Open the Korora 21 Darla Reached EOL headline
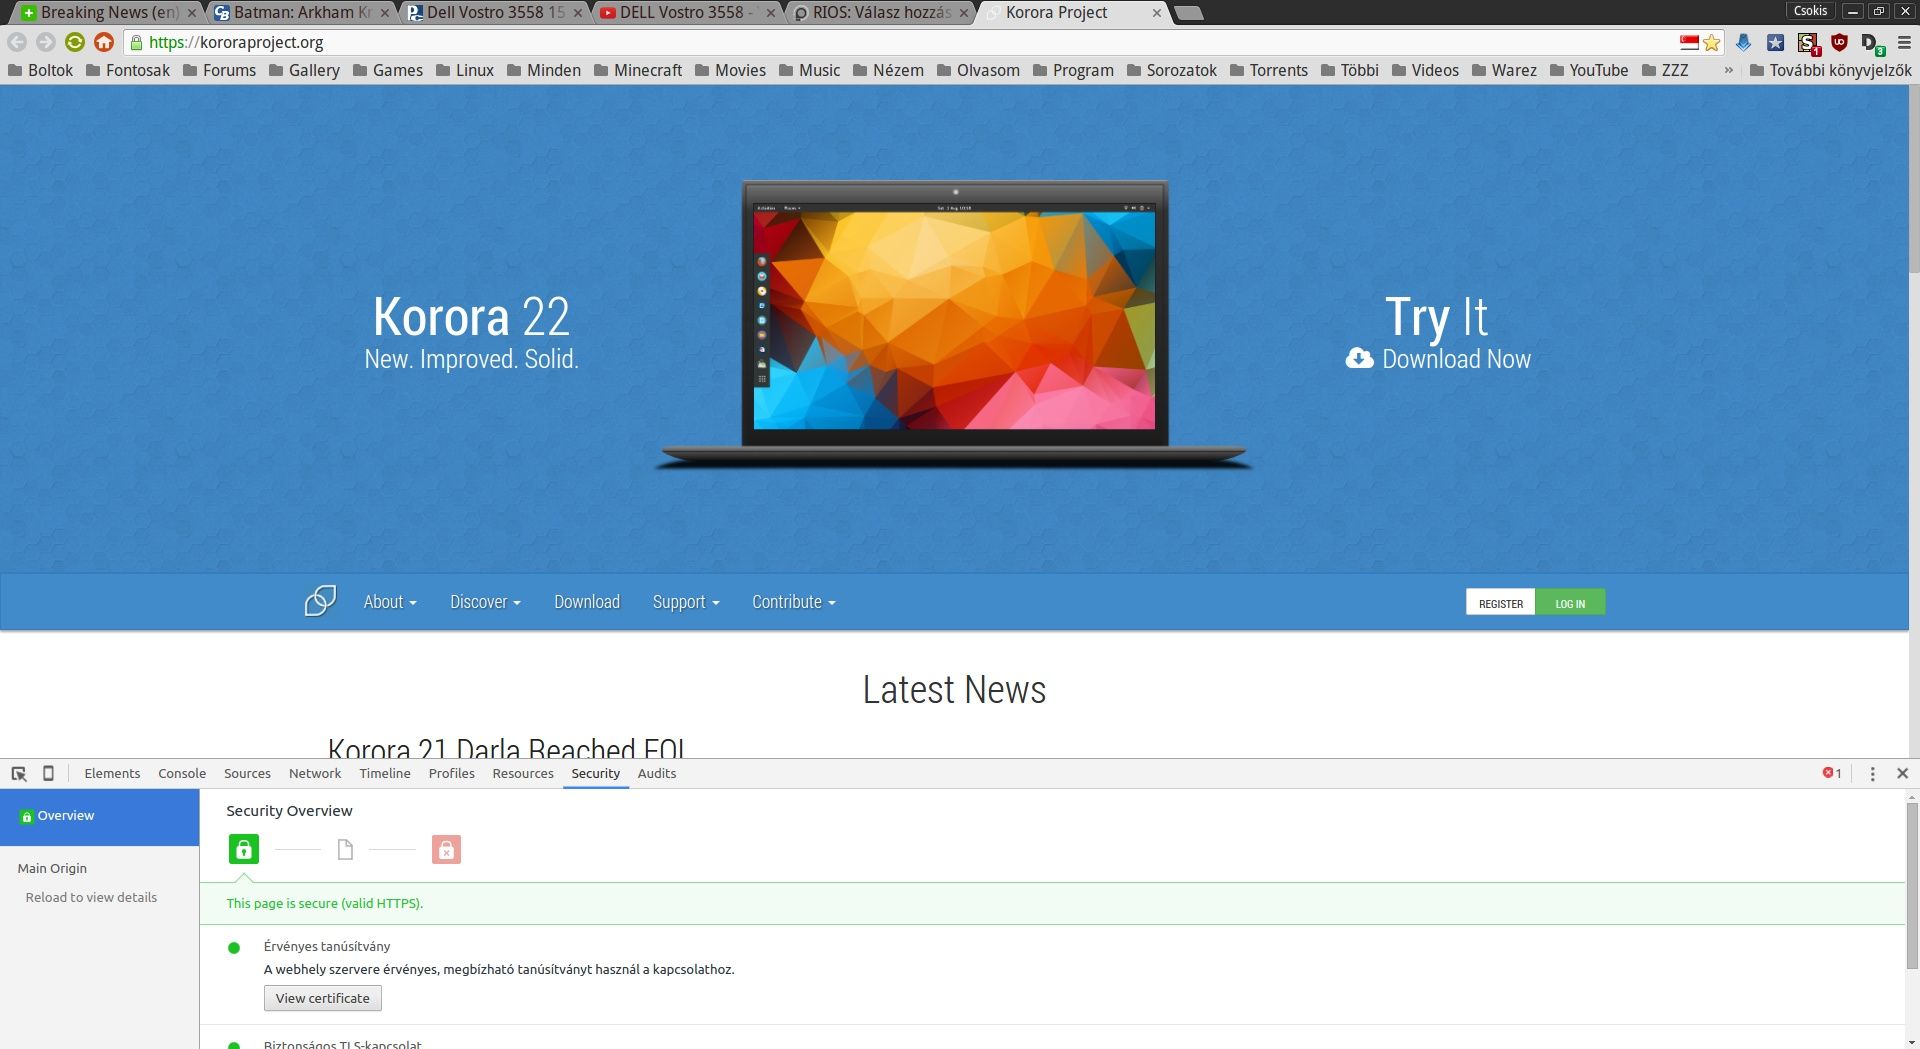This screenshot has width=1920, height=1049. [507, 747]
